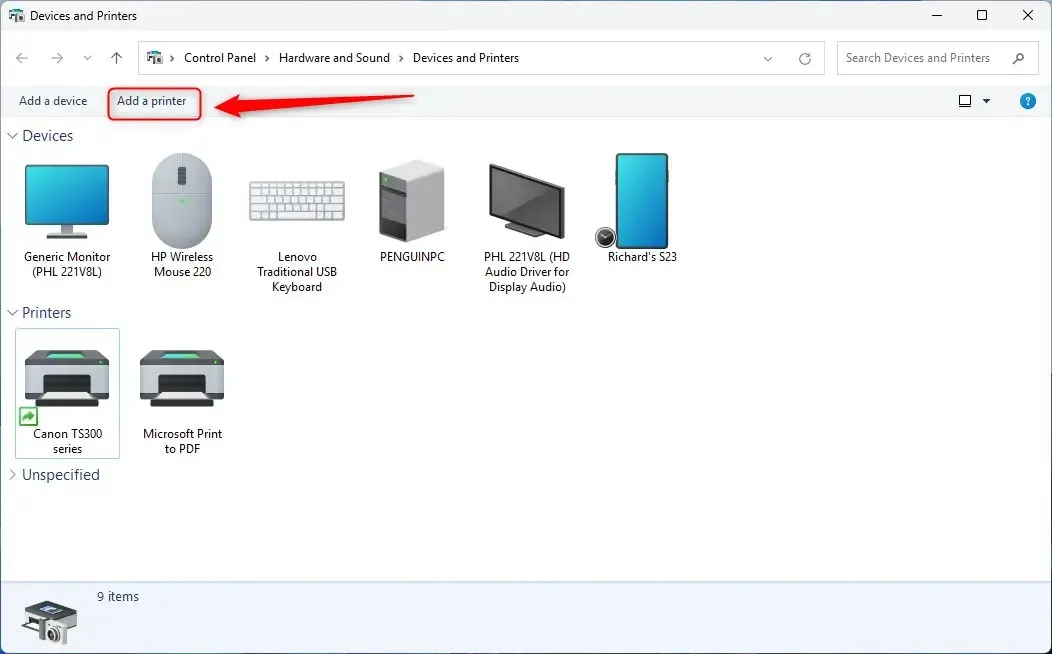Collapse the Devices group

[13, 136]
